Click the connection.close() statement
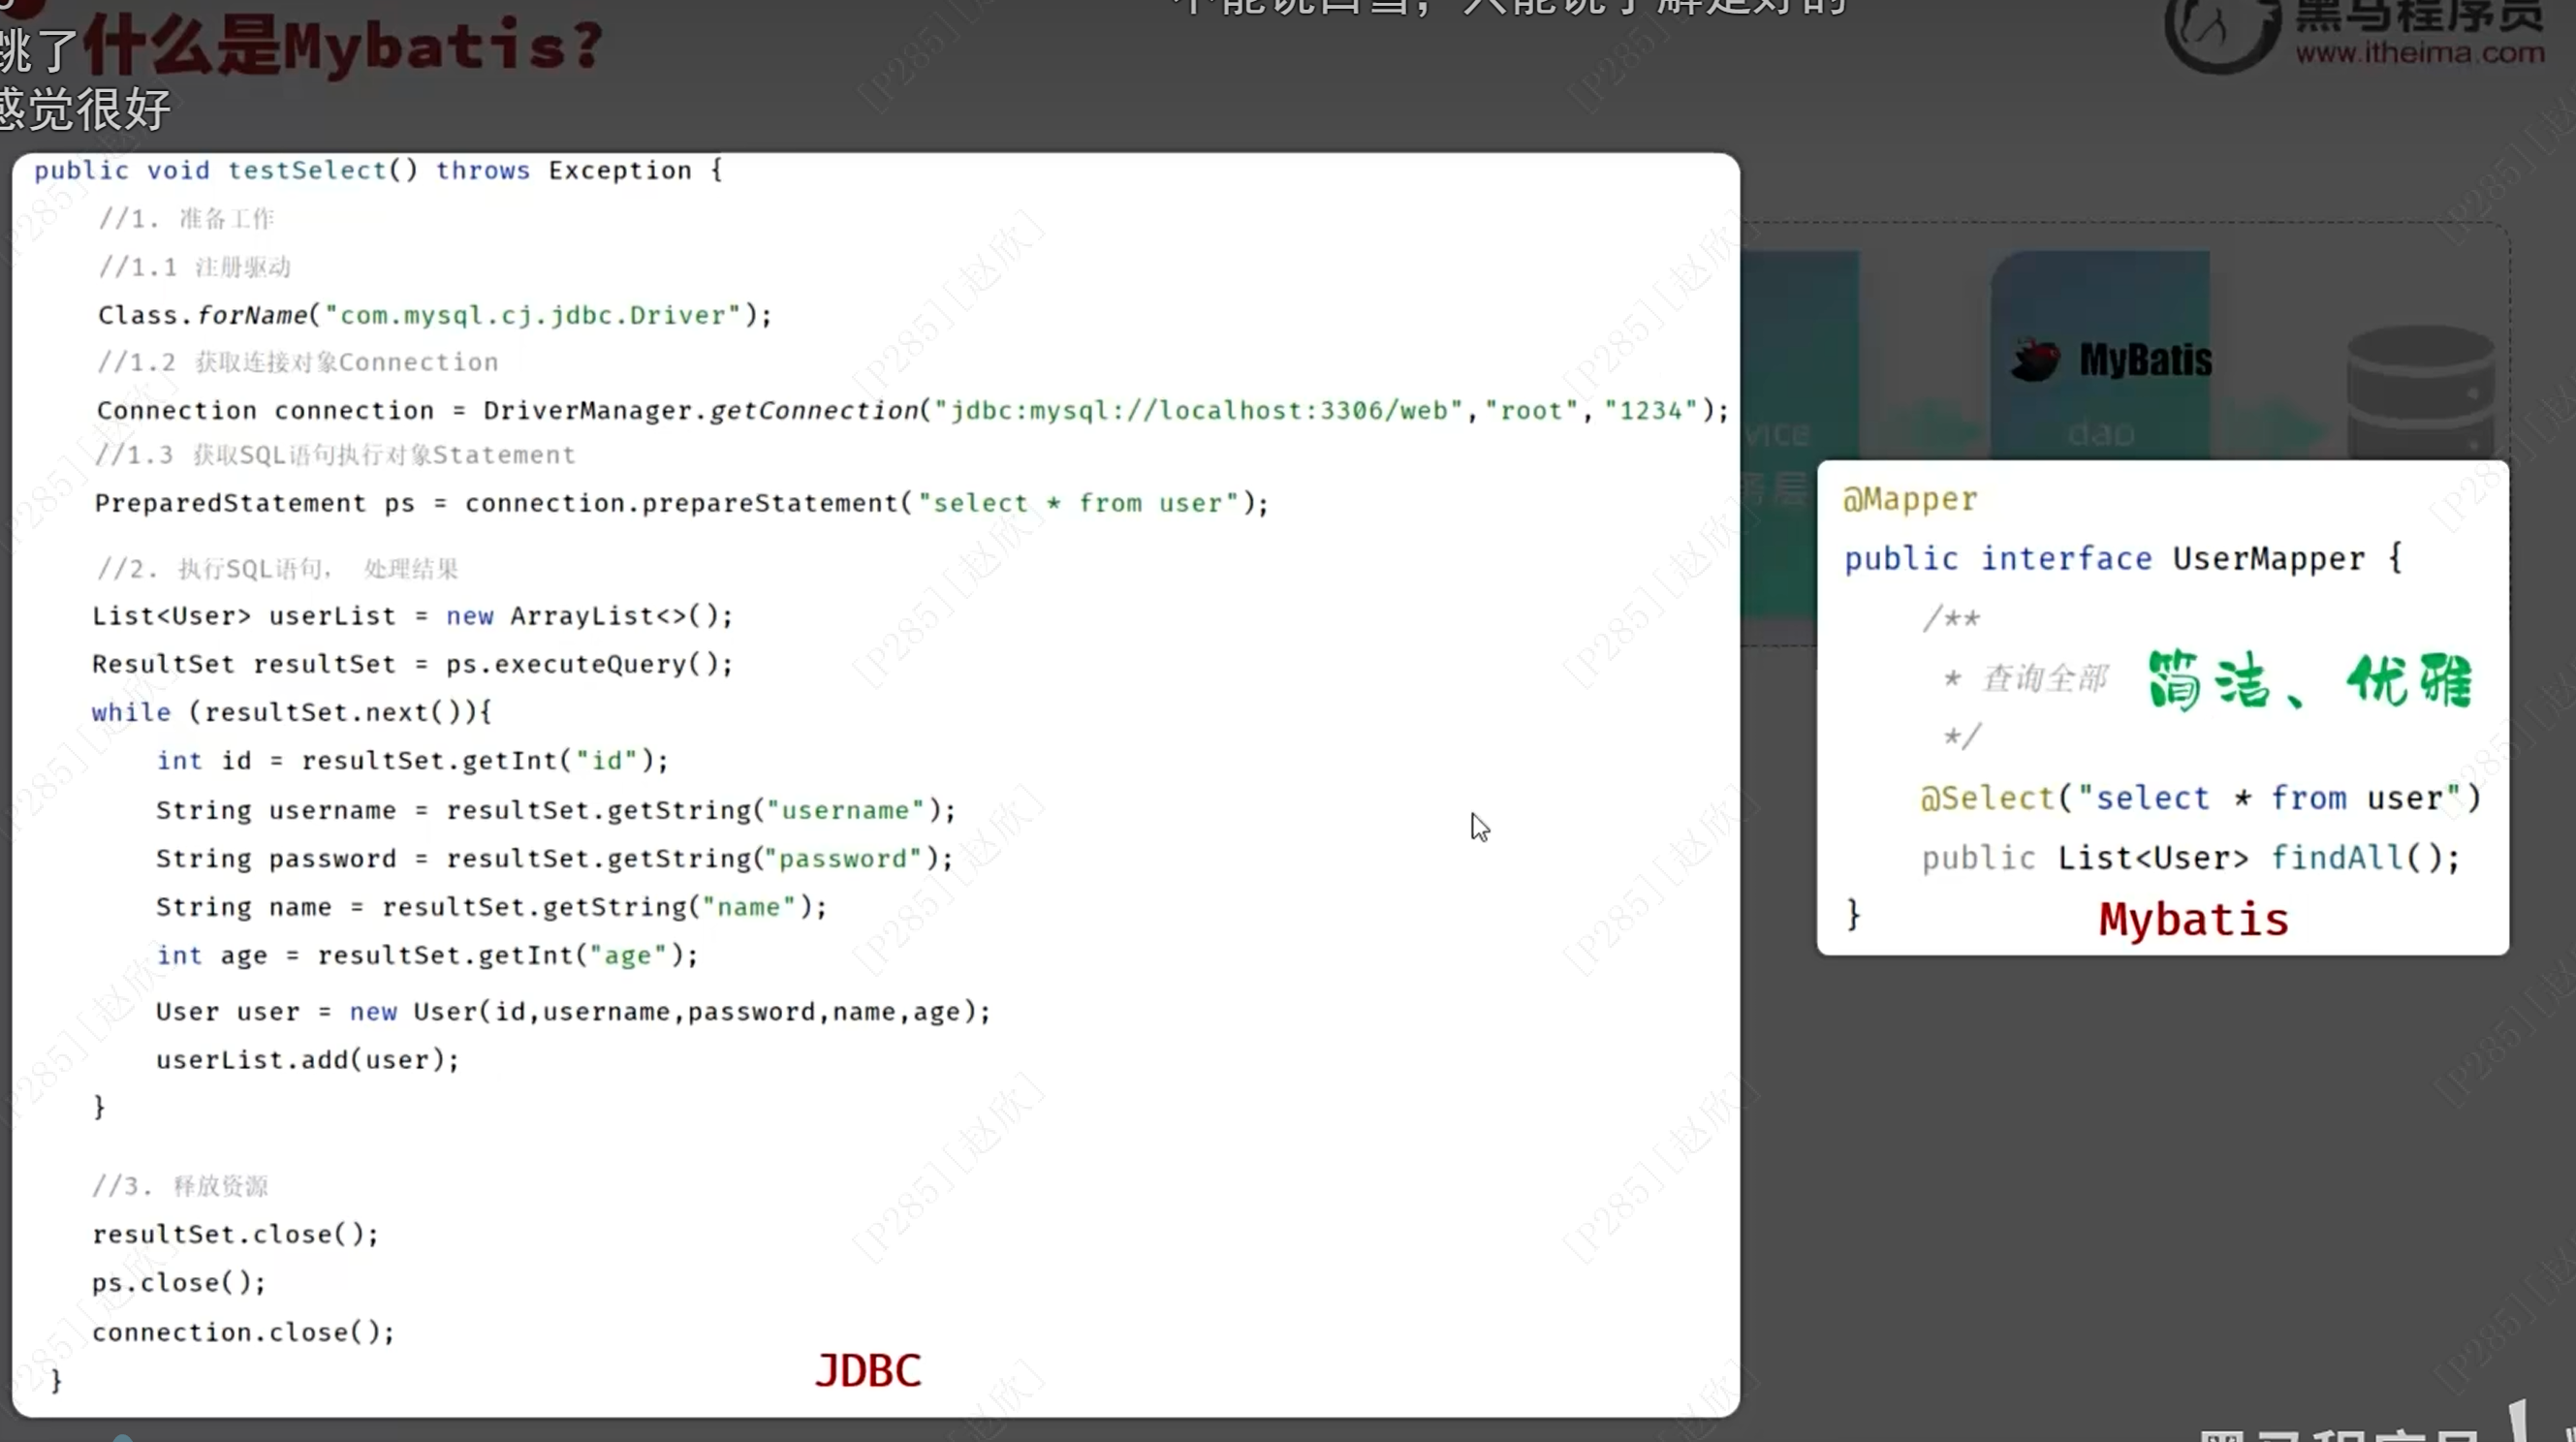The height and width of the screenshot is (1442, 2576). [243, 1332]
